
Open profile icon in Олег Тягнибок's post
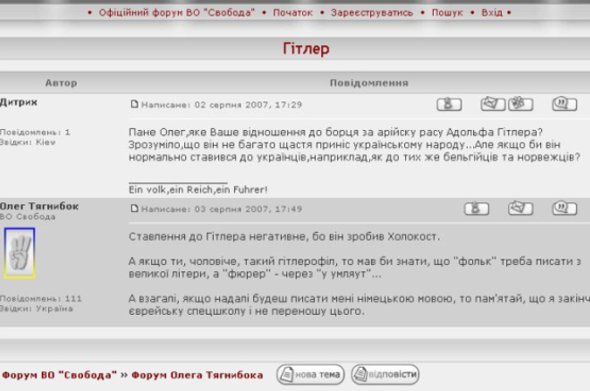[x=476, y=208]
